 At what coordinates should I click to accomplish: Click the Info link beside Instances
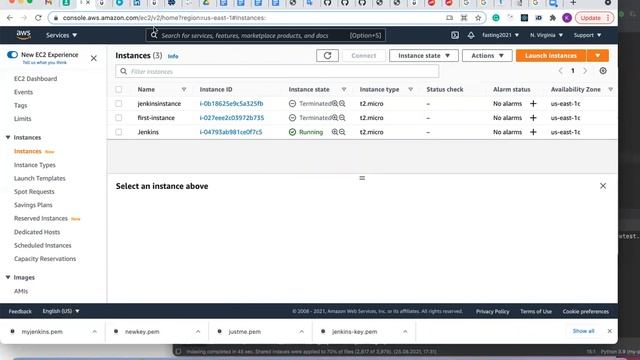[x=173, y=56]
